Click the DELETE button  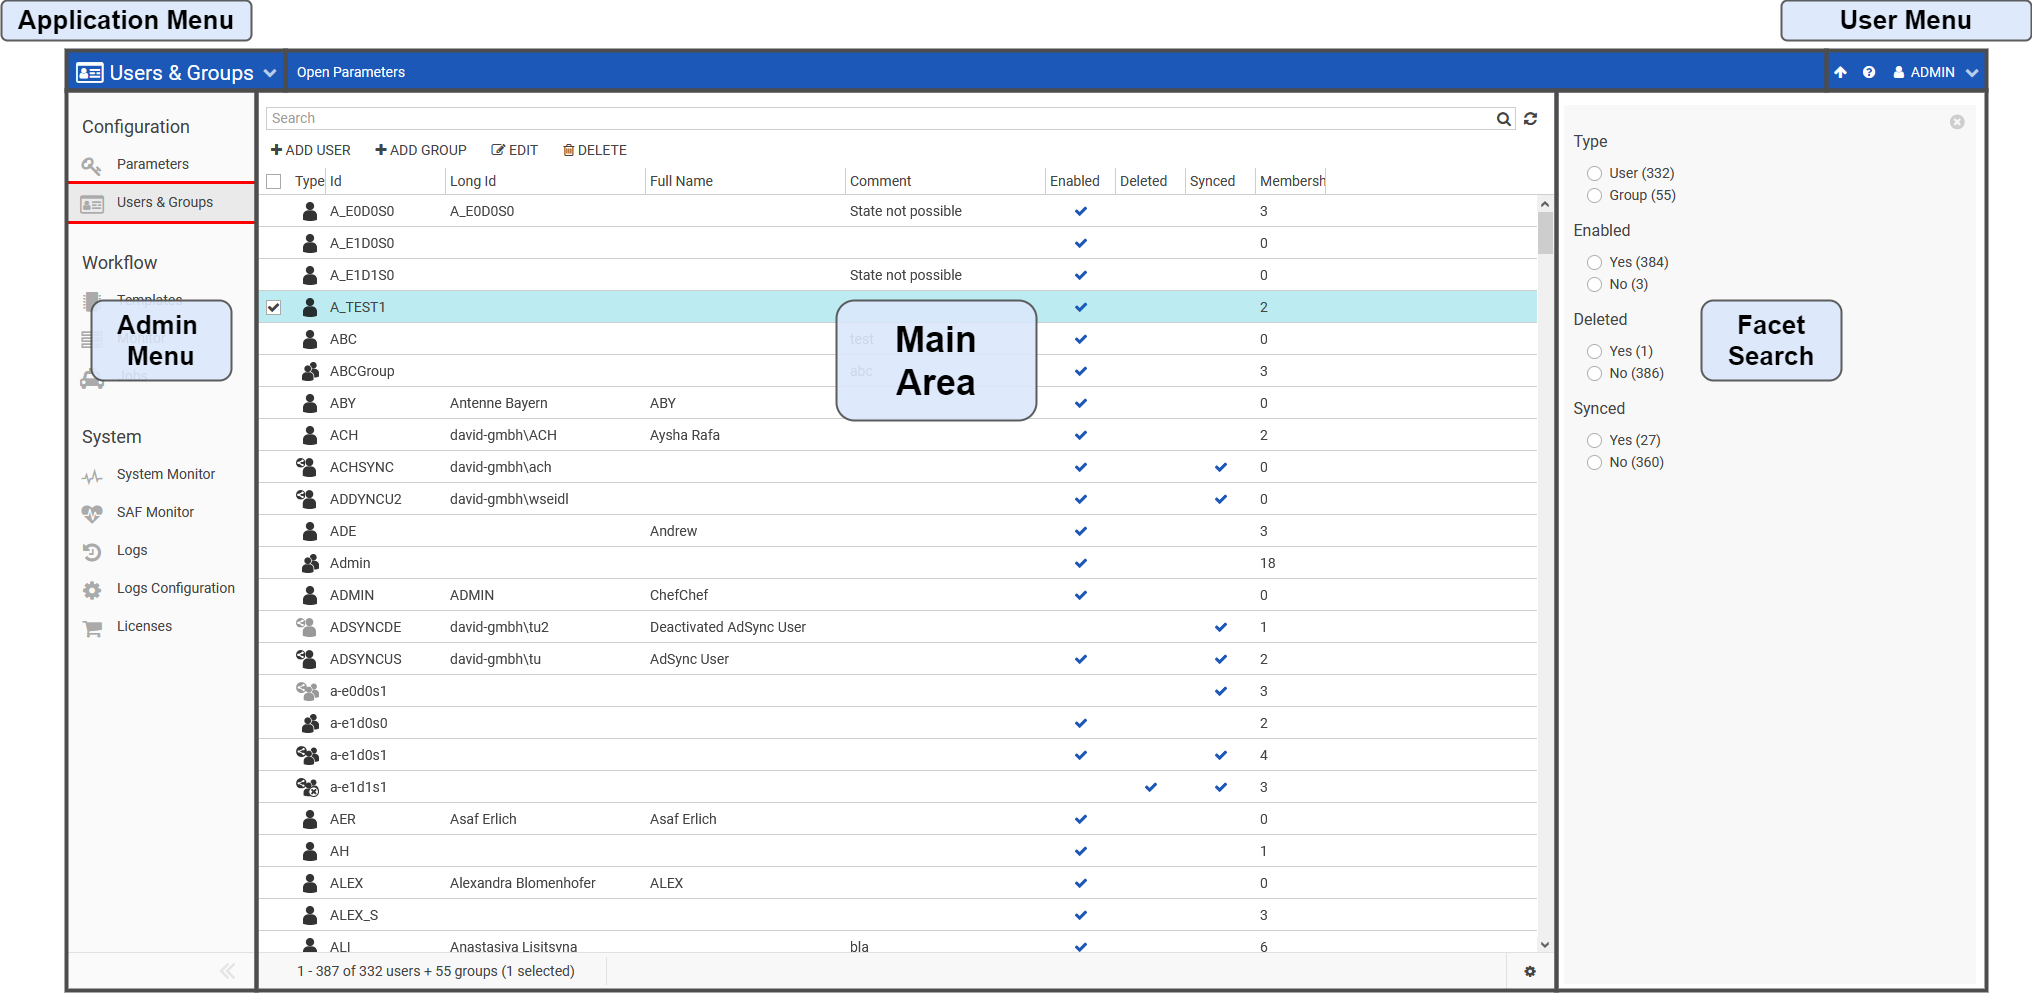[x=595, y=151]
